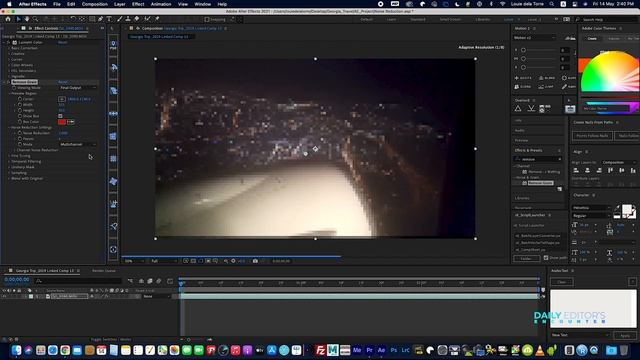Open the Viewing Mode Final Output dropdown

[x=78, y=88]
